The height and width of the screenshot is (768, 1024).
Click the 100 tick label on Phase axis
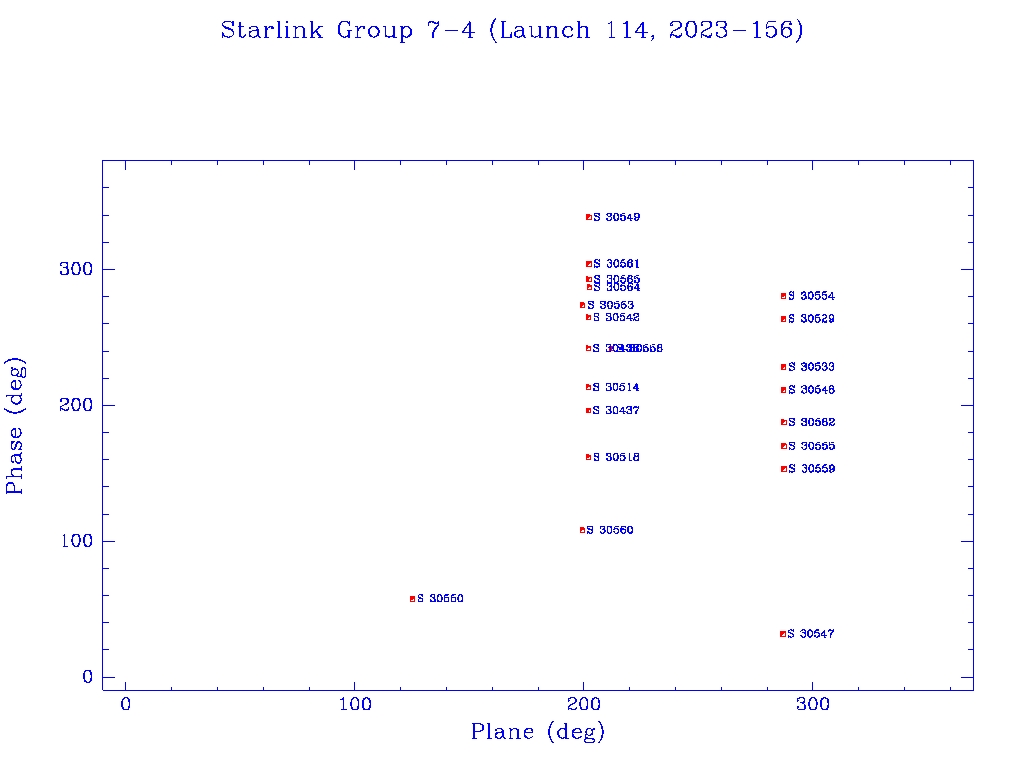(77, 541)
